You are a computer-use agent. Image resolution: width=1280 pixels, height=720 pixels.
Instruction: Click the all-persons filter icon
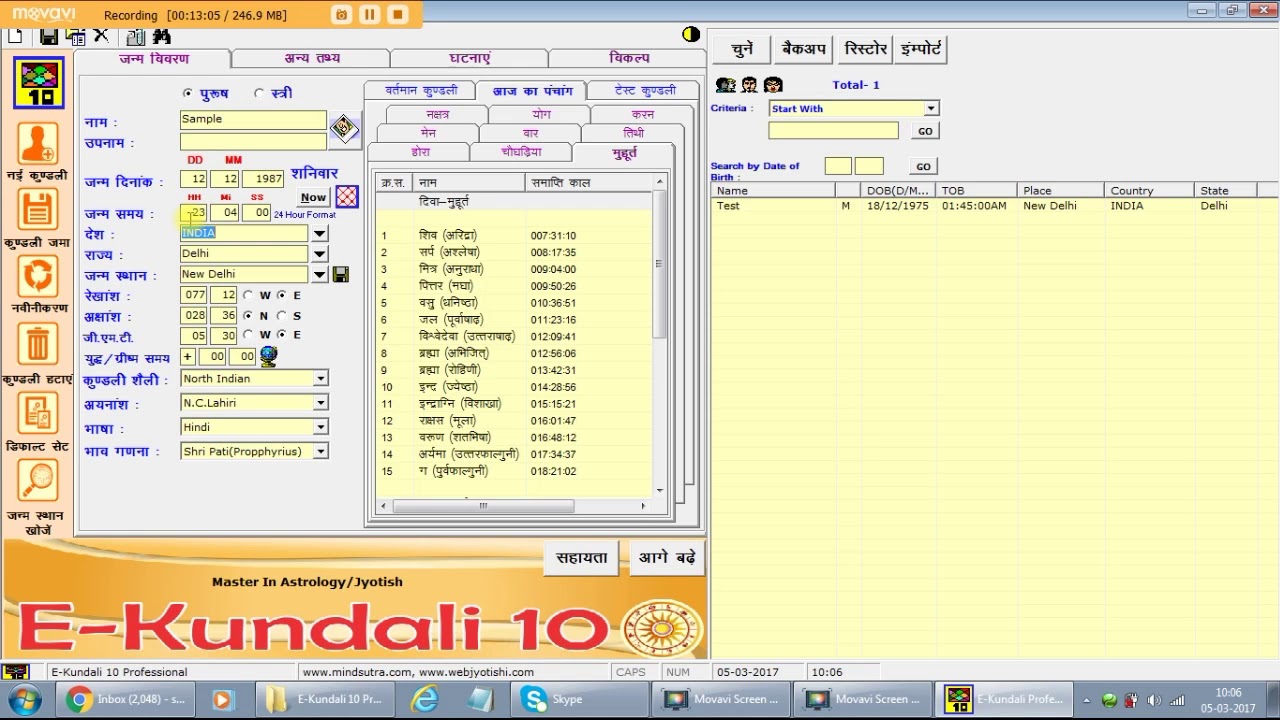click(727, 85)
